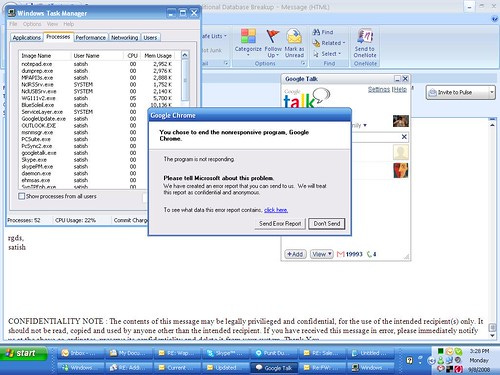Toggle Show processes from all users
The width and height of the screenshot is (500, 375).
[22, 196]
